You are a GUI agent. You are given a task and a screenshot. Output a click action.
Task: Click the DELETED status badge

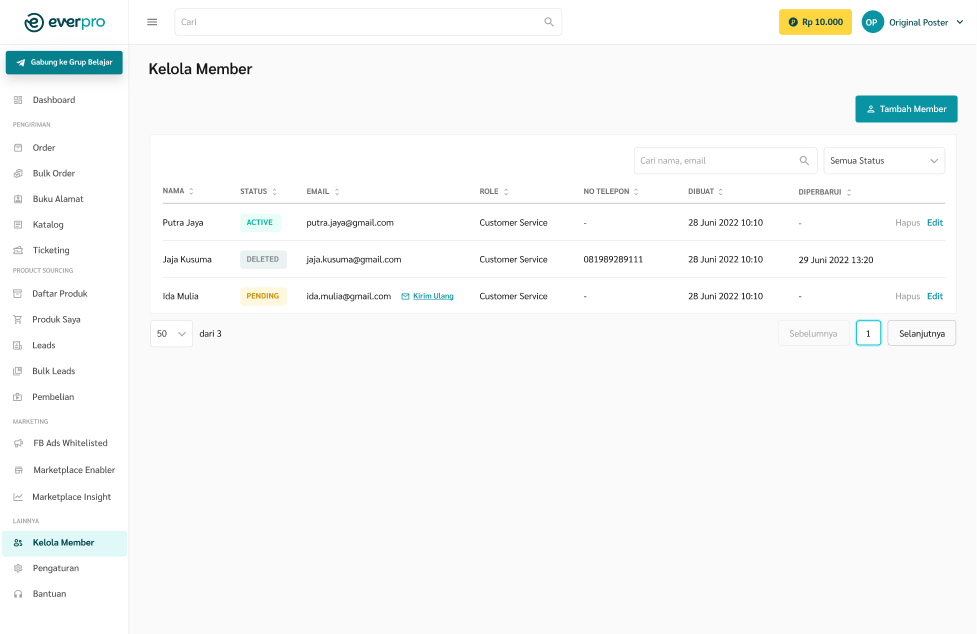(263, 259)
